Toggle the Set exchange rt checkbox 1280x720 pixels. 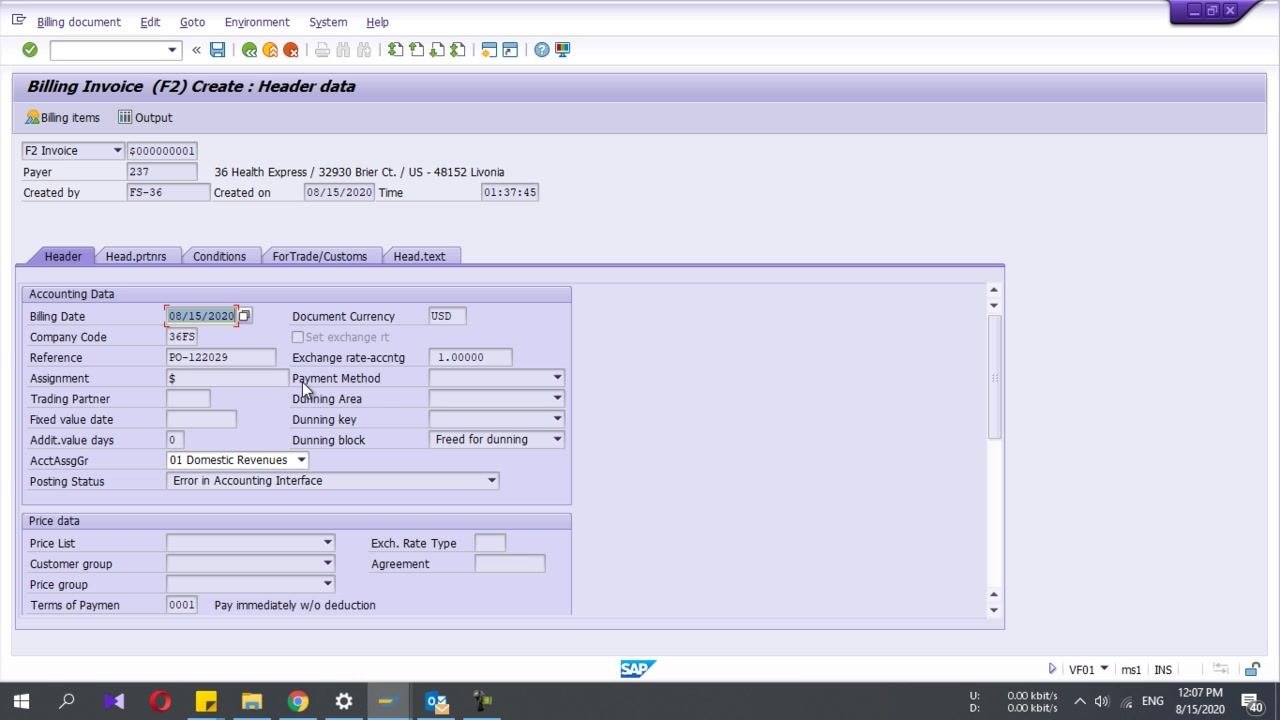pyautogui.click(x=298, y=337)
